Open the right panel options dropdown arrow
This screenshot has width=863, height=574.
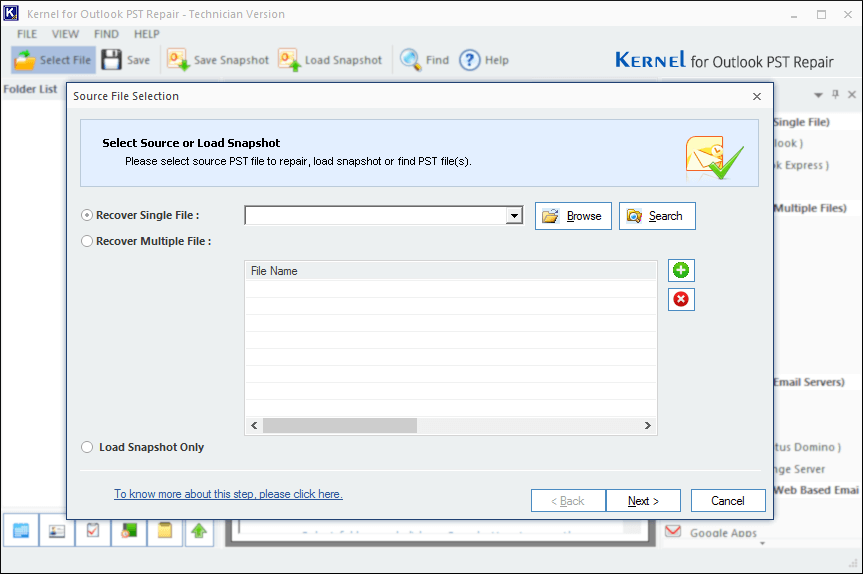[819, 95]
